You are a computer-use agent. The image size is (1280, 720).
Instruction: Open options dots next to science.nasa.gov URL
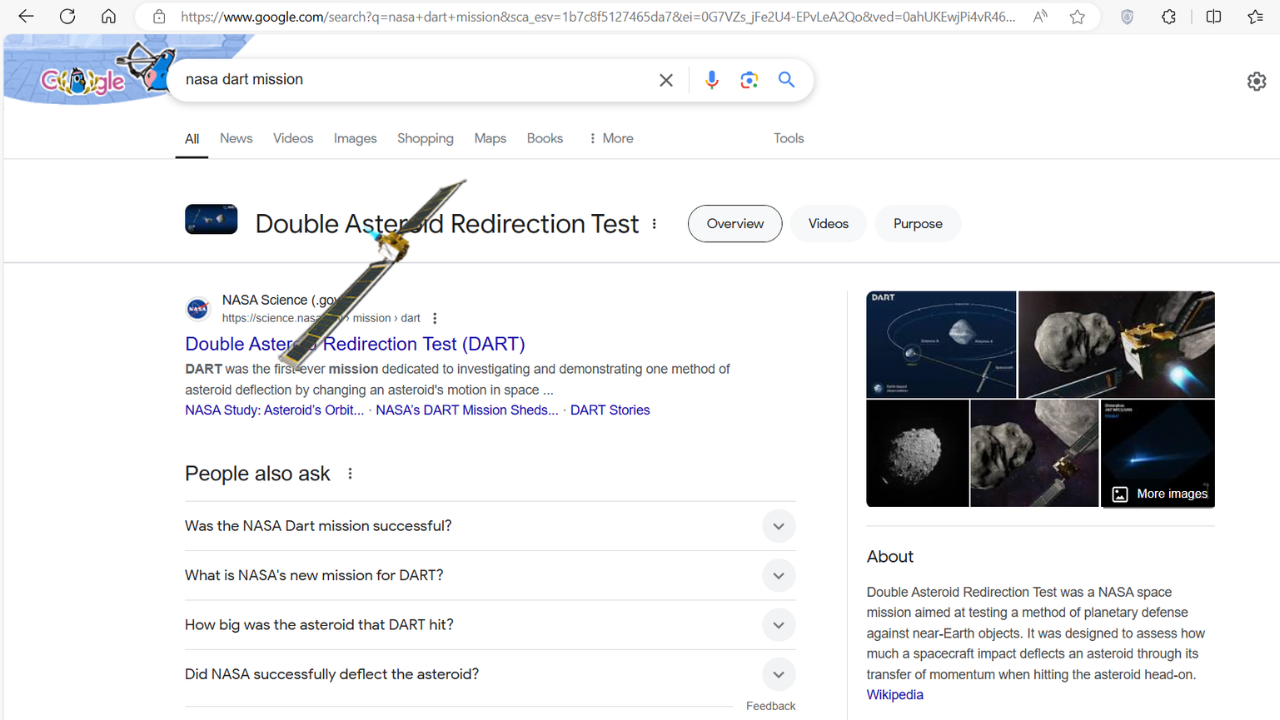[434, 318]
